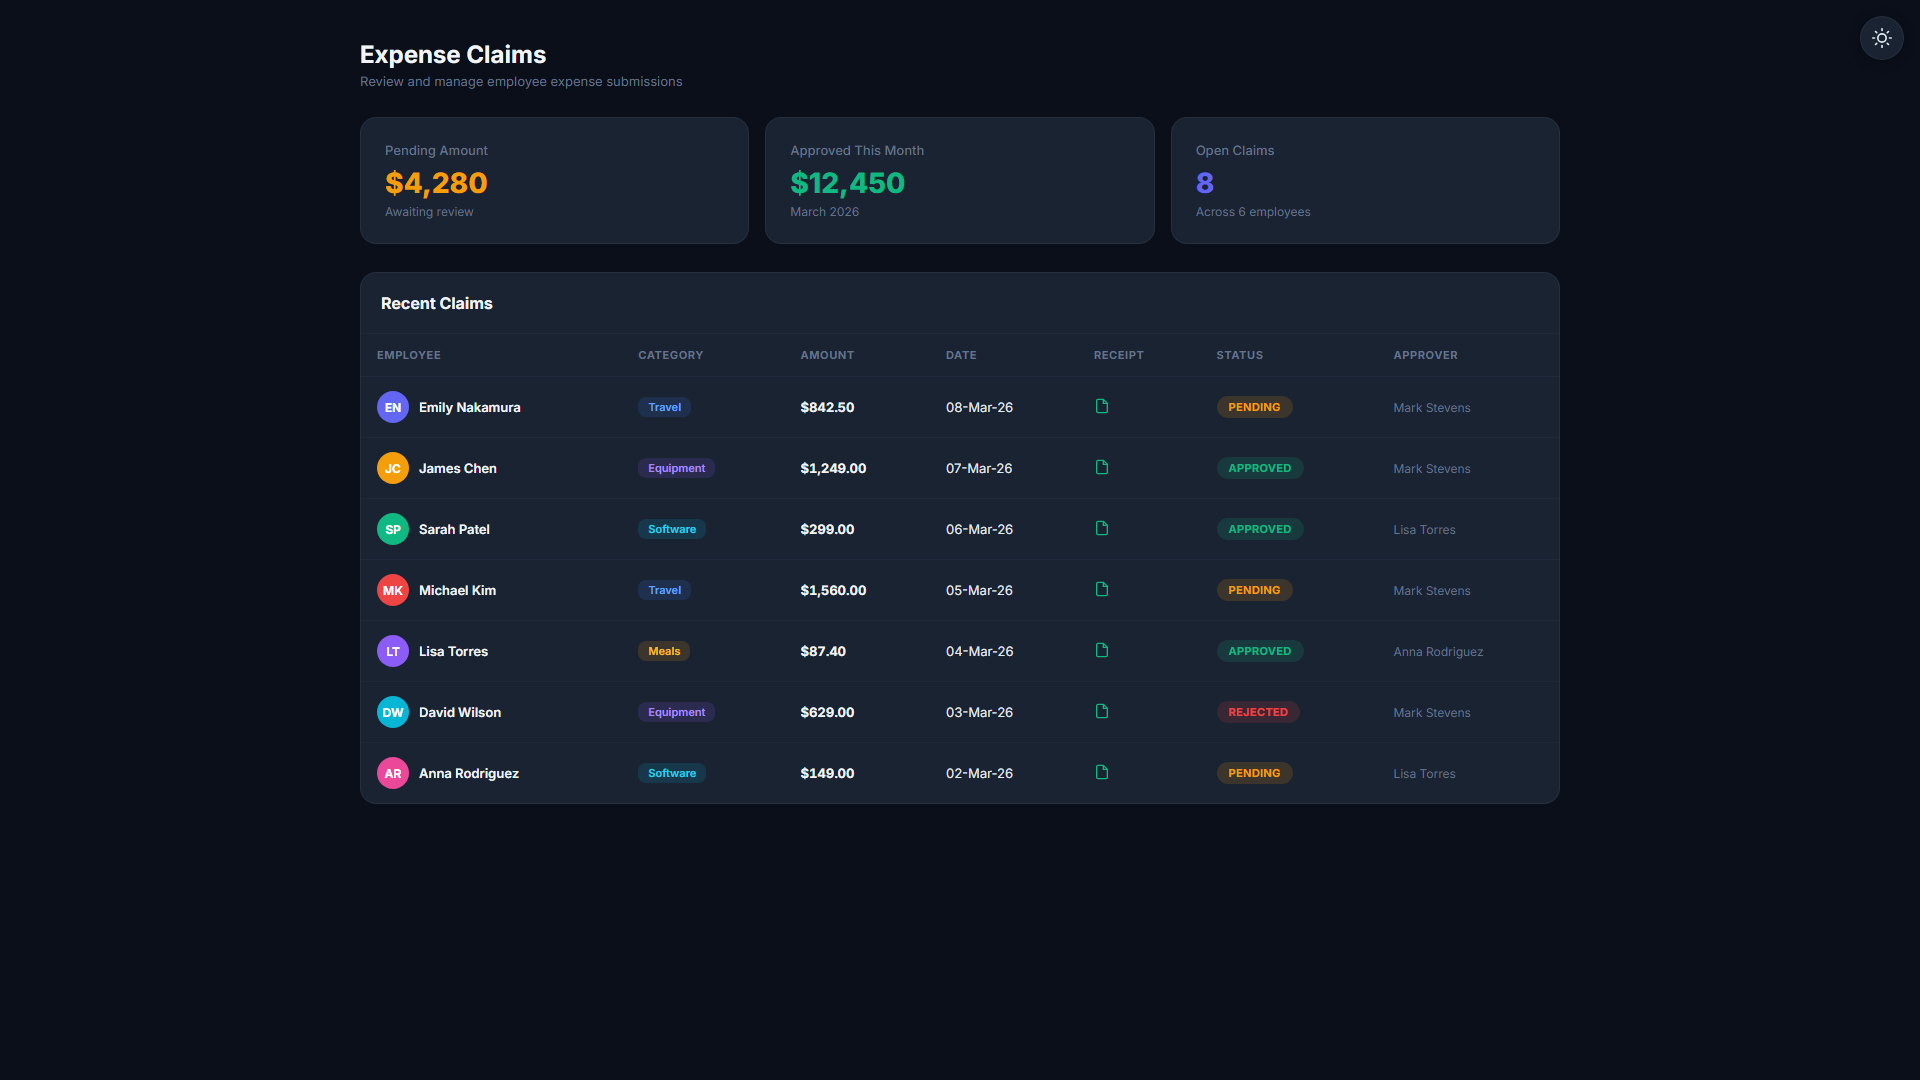Open the Pending Amount summary card
The width and height of the screenshot is (1920, 1080).
(x=554, y=181)
